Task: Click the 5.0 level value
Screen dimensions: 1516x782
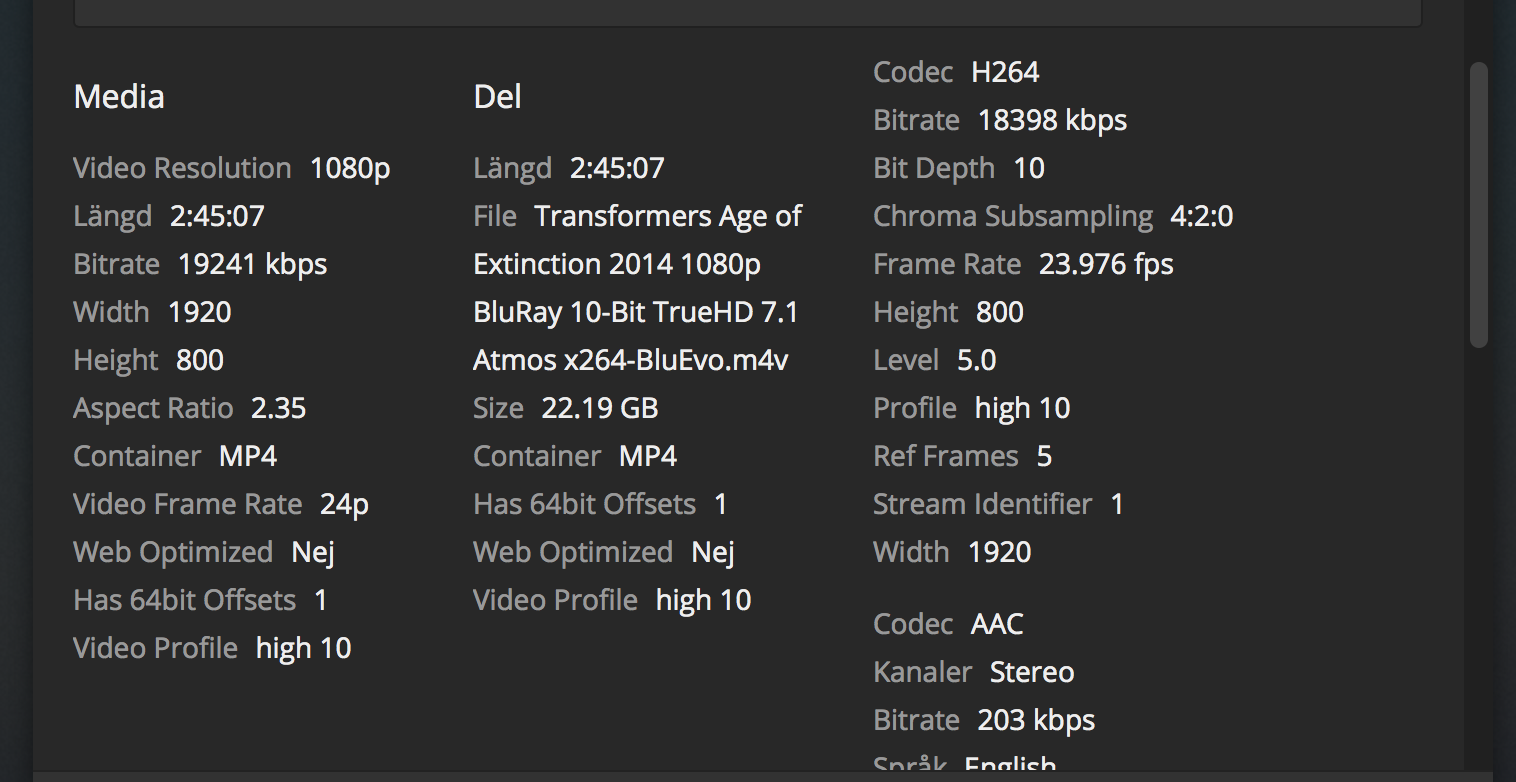Action: (x=976, y=360)
